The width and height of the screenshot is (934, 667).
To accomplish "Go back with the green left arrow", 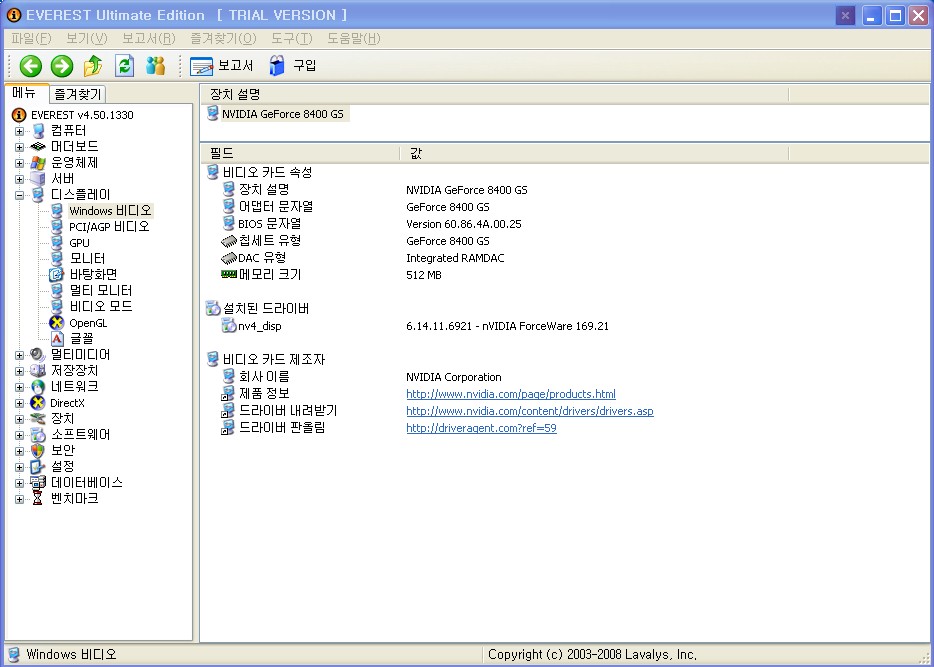I will pos(30,66).
